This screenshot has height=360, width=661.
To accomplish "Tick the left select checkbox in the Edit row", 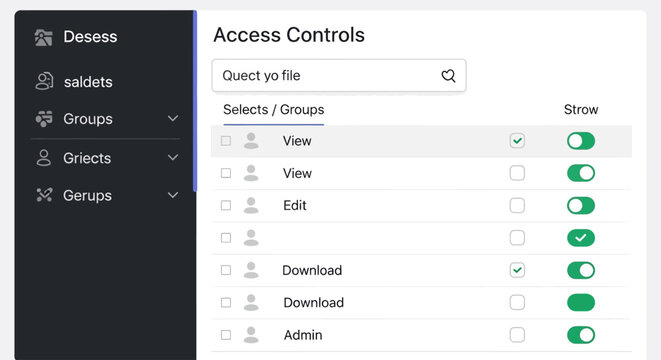I will [x=226, y=205].
